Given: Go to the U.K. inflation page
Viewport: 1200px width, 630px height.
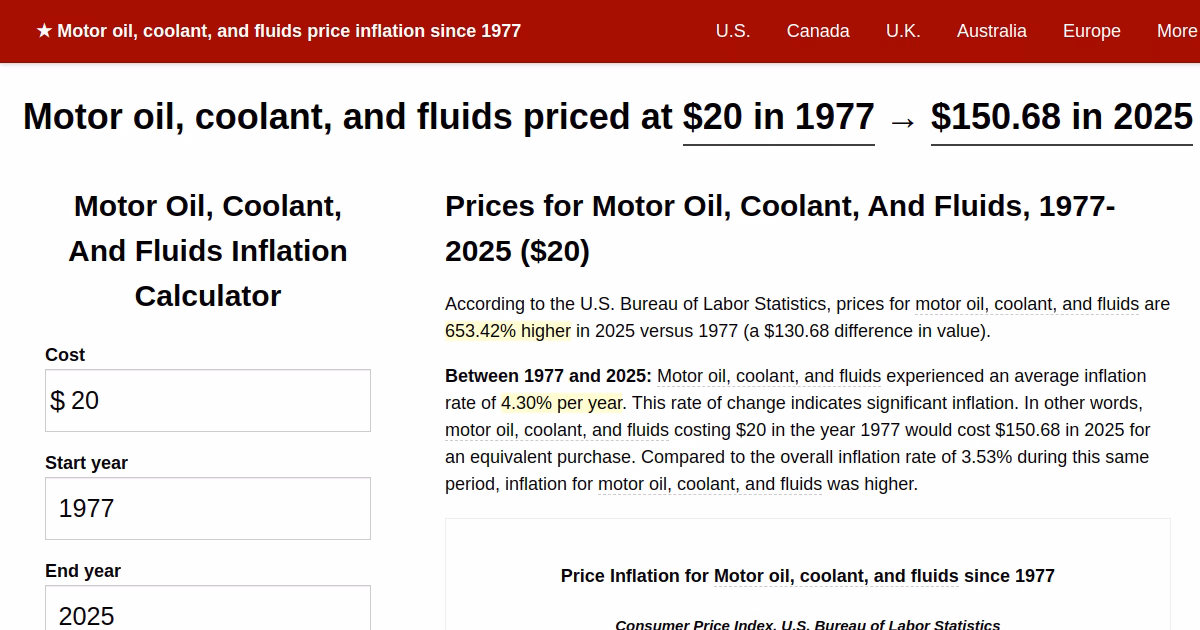Looking at the screenshot, I should [903, 31].
